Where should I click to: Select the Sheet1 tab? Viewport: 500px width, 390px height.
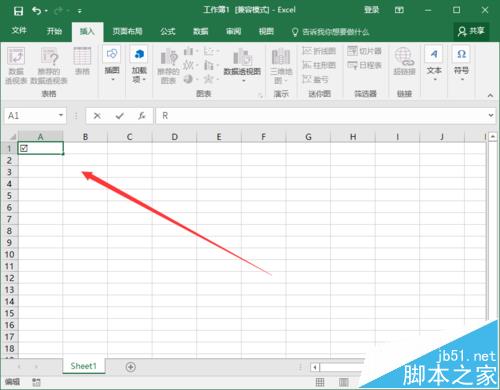tap(84, 366)
